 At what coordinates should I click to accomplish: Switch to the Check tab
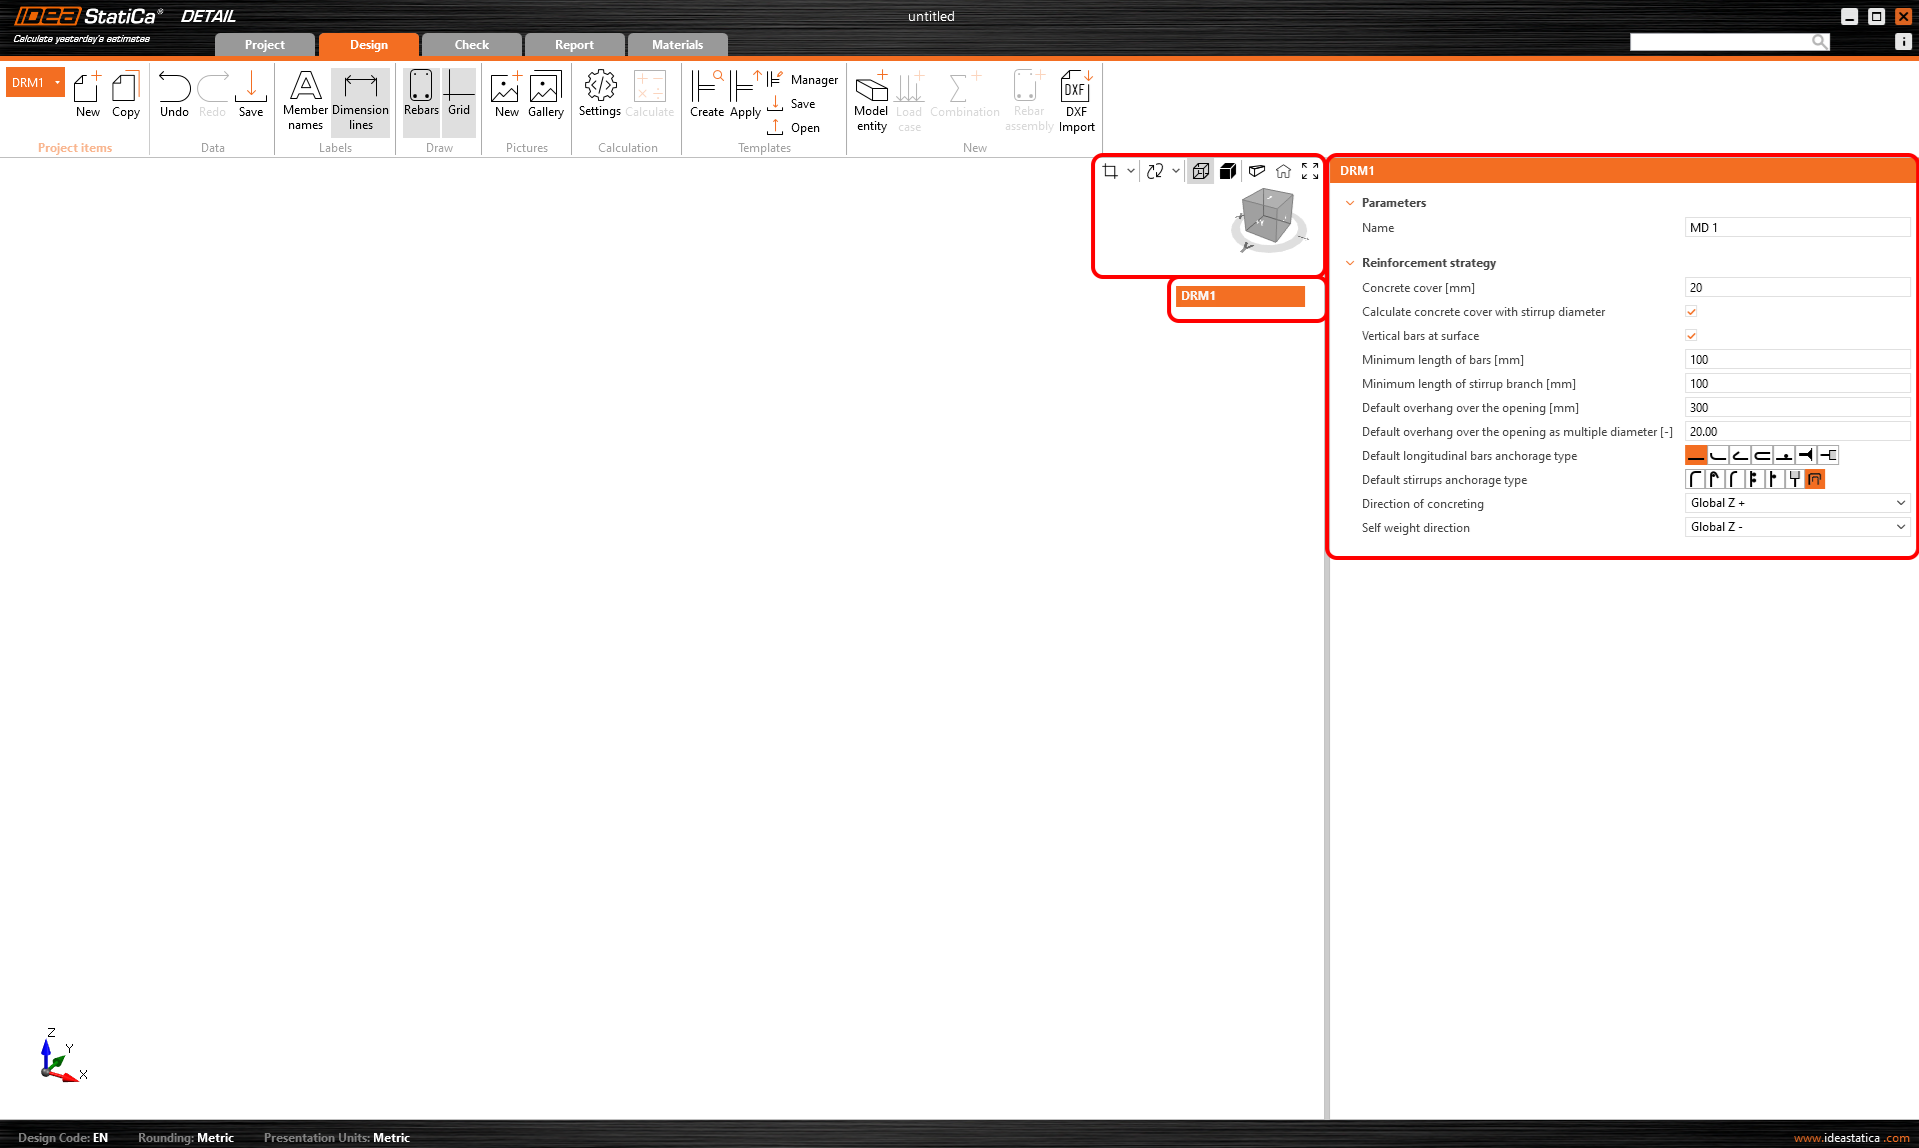point(472,45)
